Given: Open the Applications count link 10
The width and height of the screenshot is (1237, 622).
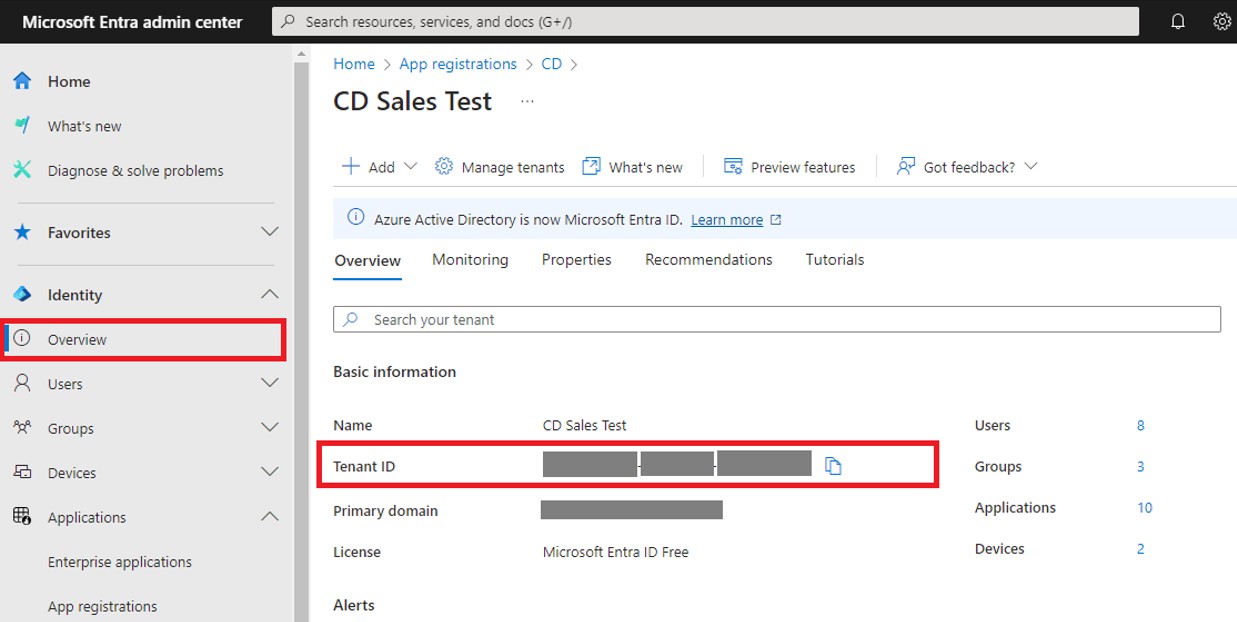Looking at the screenshot, I should (1145, 507).
